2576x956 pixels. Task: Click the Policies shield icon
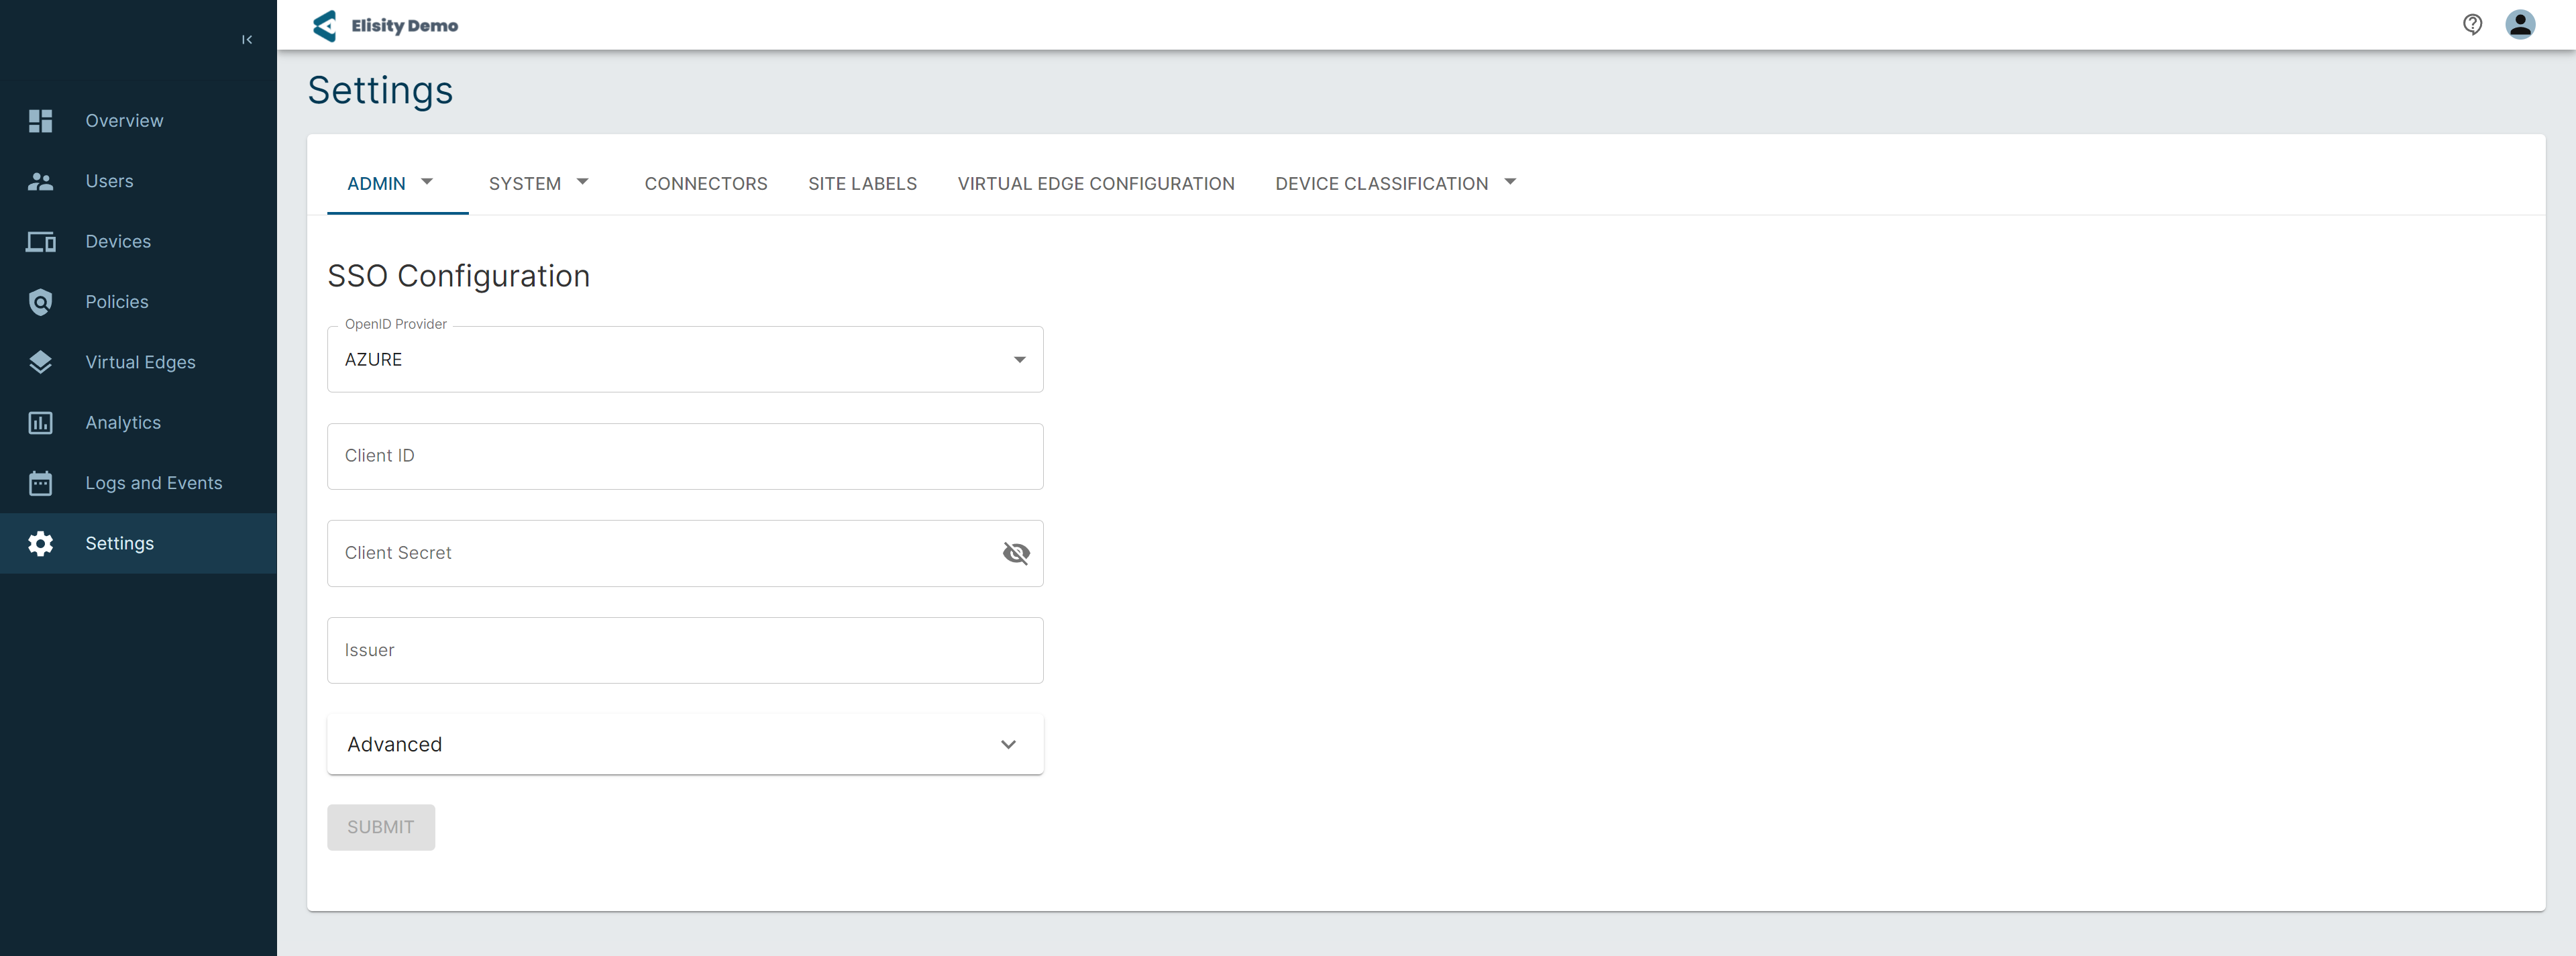point(41,302)
